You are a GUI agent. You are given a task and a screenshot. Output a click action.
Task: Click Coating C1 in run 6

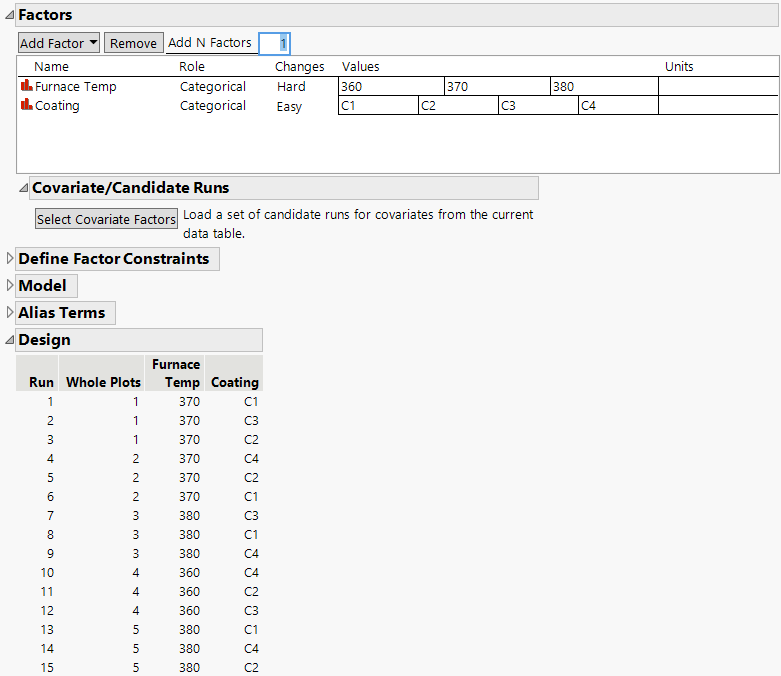pyautogui.click(x=251, y=496)
